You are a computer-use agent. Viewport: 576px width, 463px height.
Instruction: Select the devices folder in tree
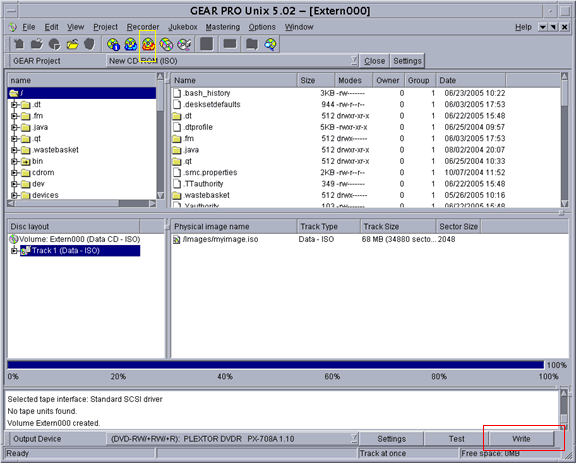(x=45, y=195)
